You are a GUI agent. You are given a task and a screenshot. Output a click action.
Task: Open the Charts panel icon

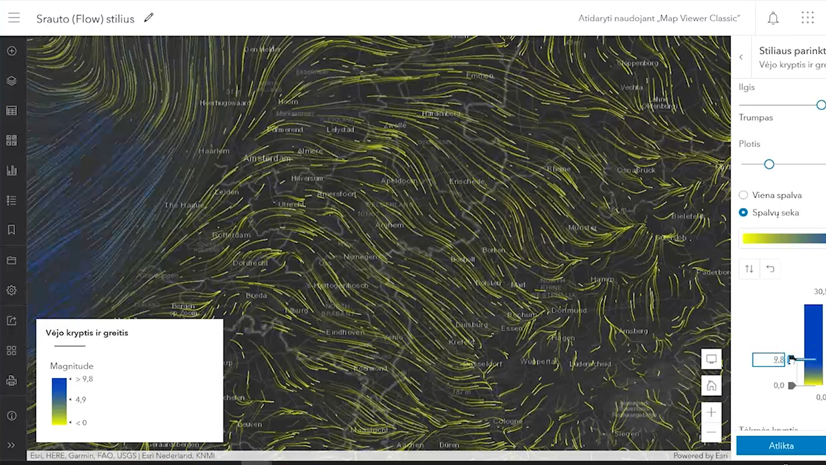(12, 171)
